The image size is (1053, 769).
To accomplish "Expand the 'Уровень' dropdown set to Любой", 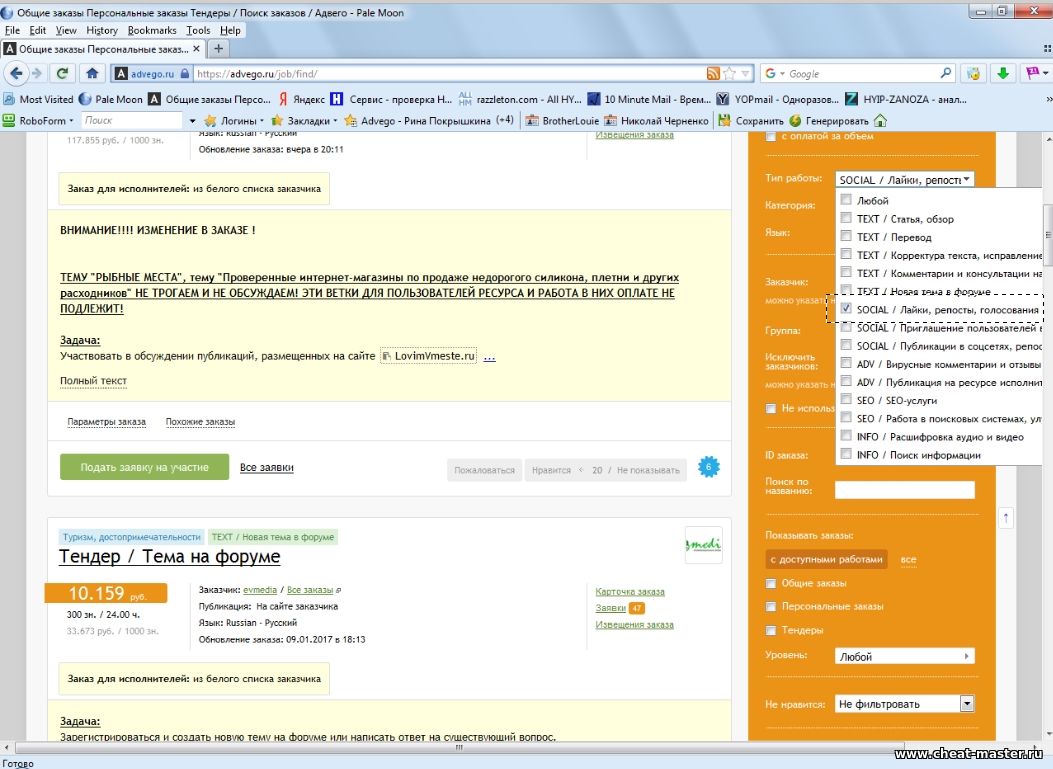I will [x=904, y=657].
